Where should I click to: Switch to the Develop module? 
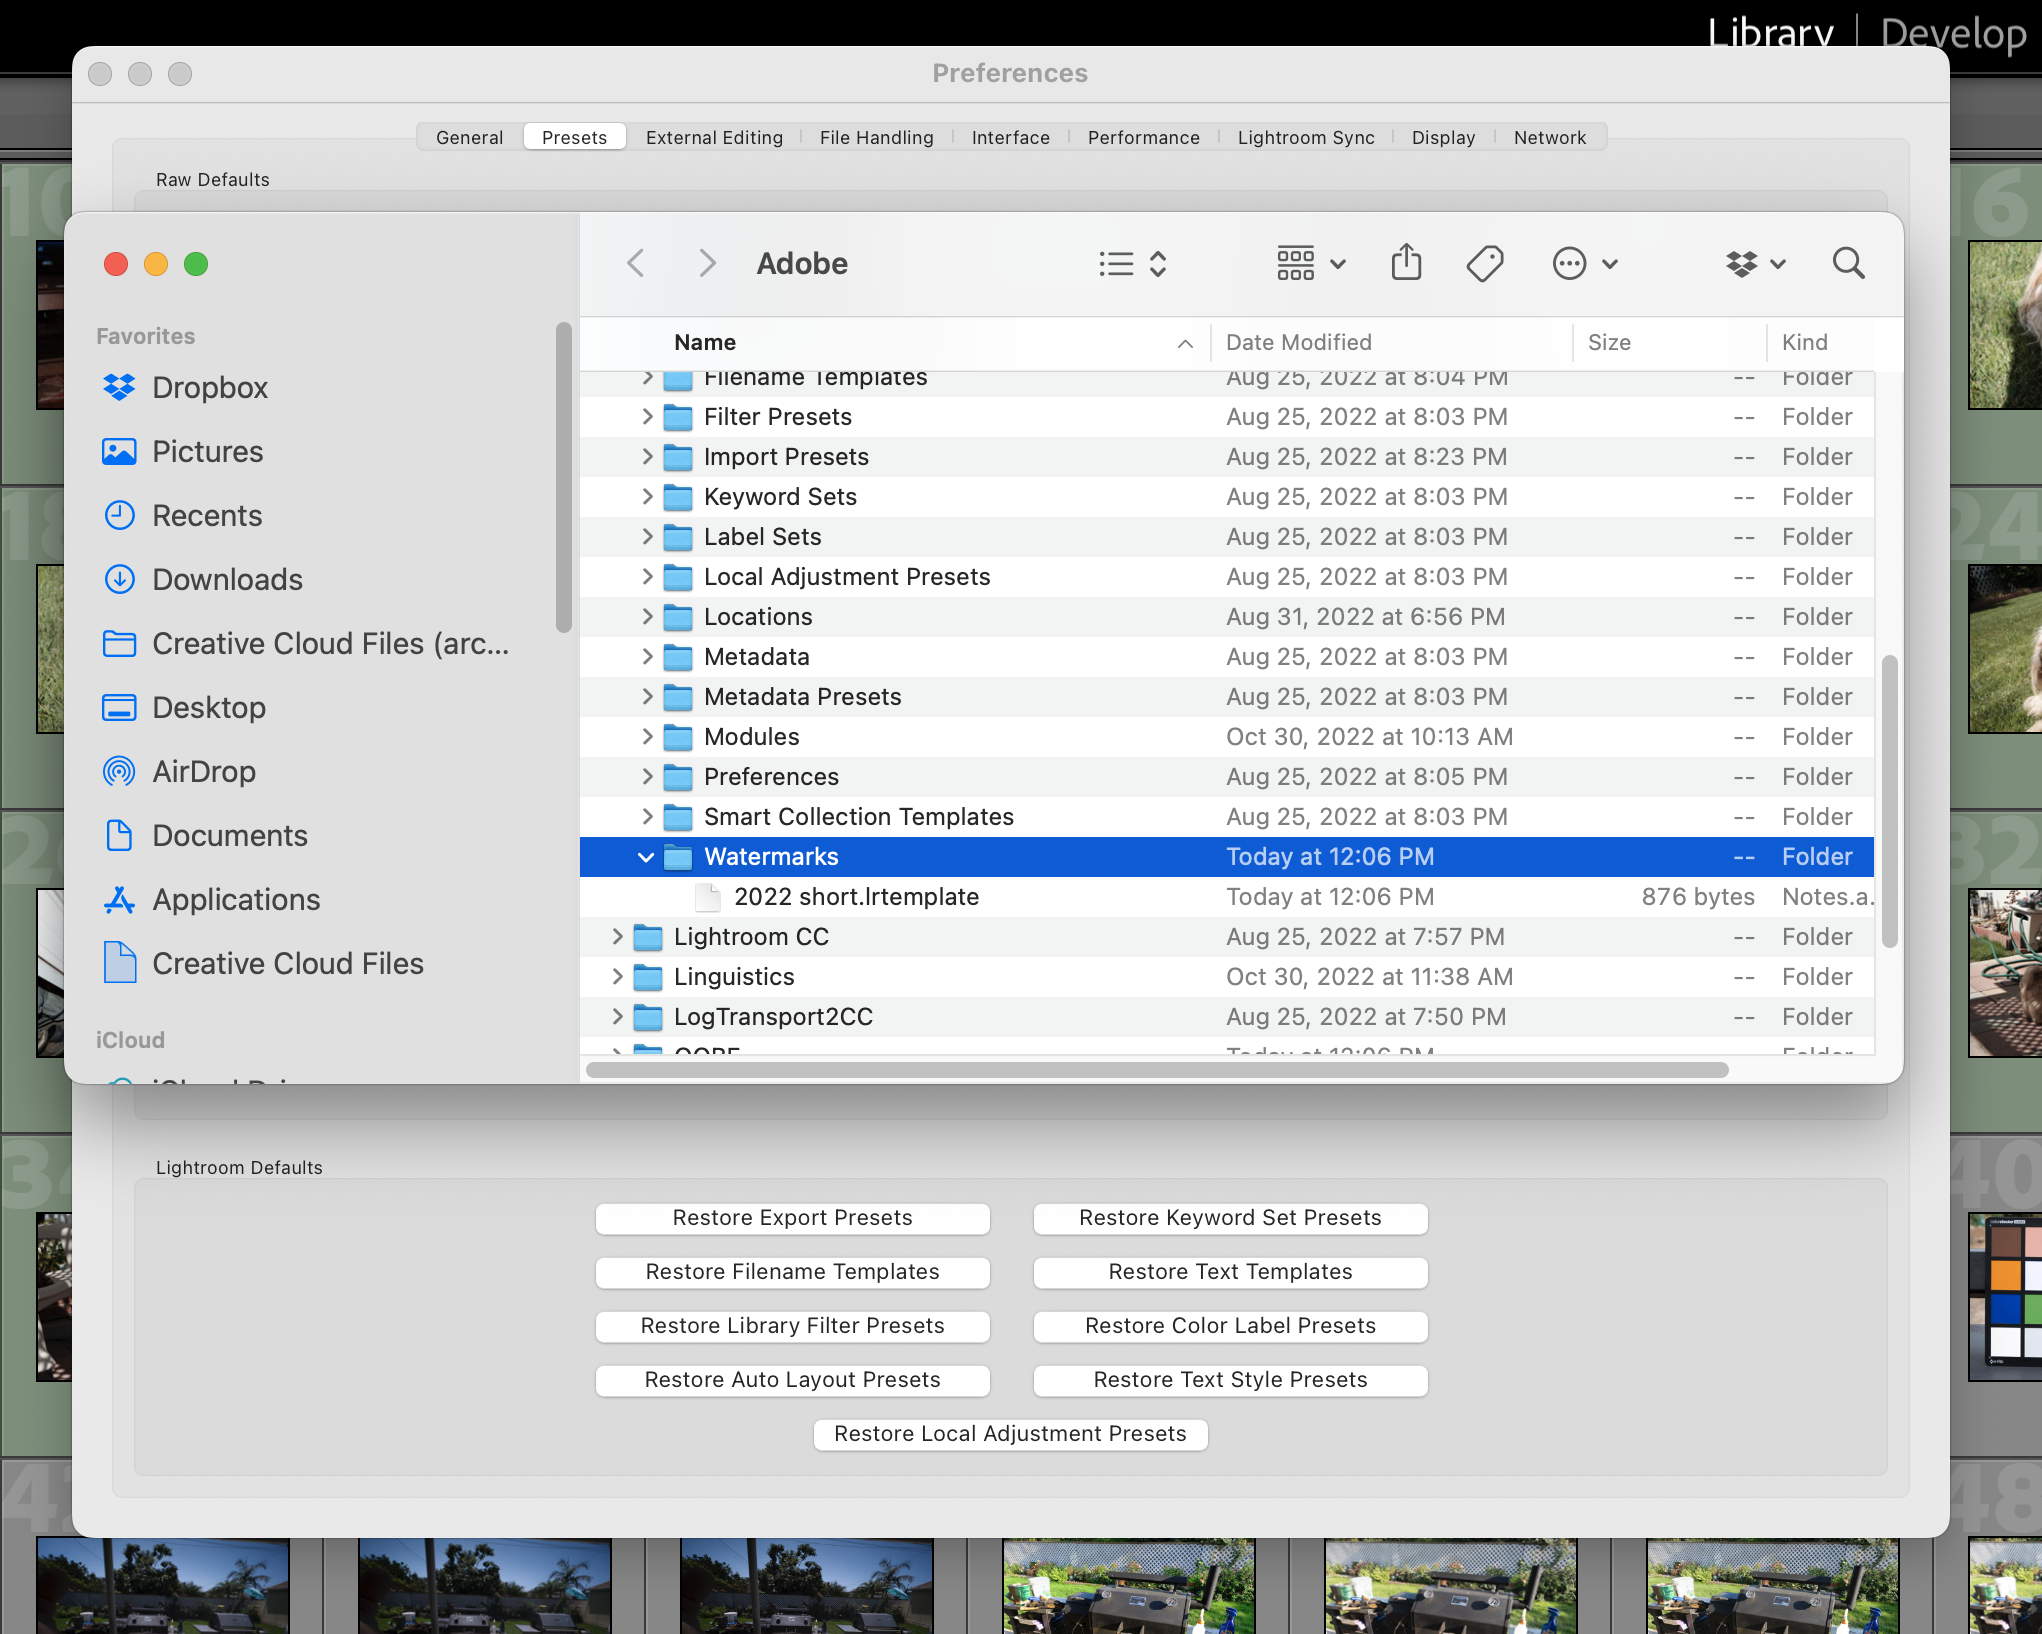(x=1952, y=33)
